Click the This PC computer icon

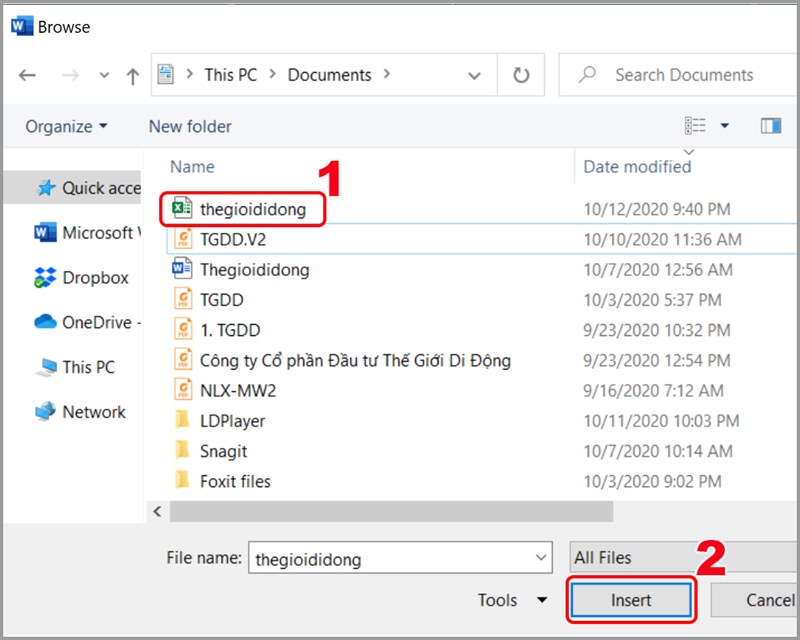point(46,367)
